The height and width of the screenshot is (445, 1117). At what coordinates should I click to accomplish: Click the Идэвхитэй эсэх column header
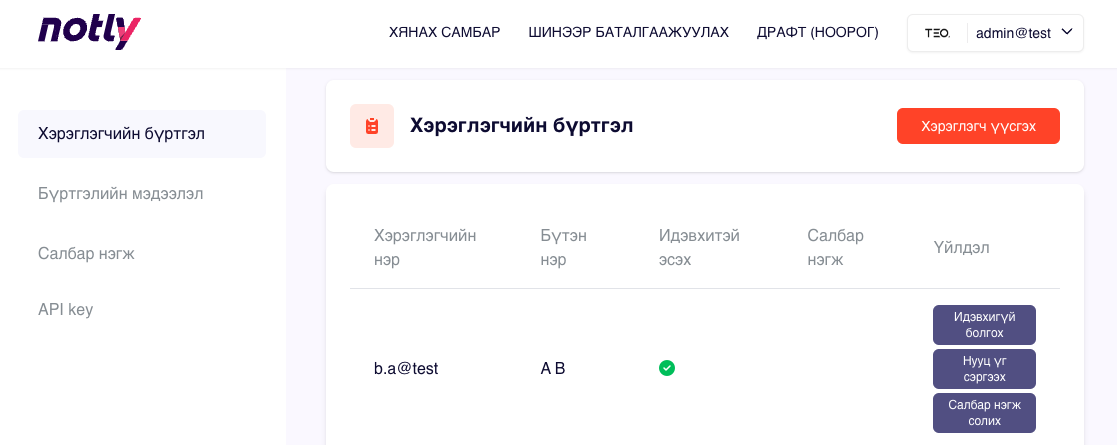point(699,247)
